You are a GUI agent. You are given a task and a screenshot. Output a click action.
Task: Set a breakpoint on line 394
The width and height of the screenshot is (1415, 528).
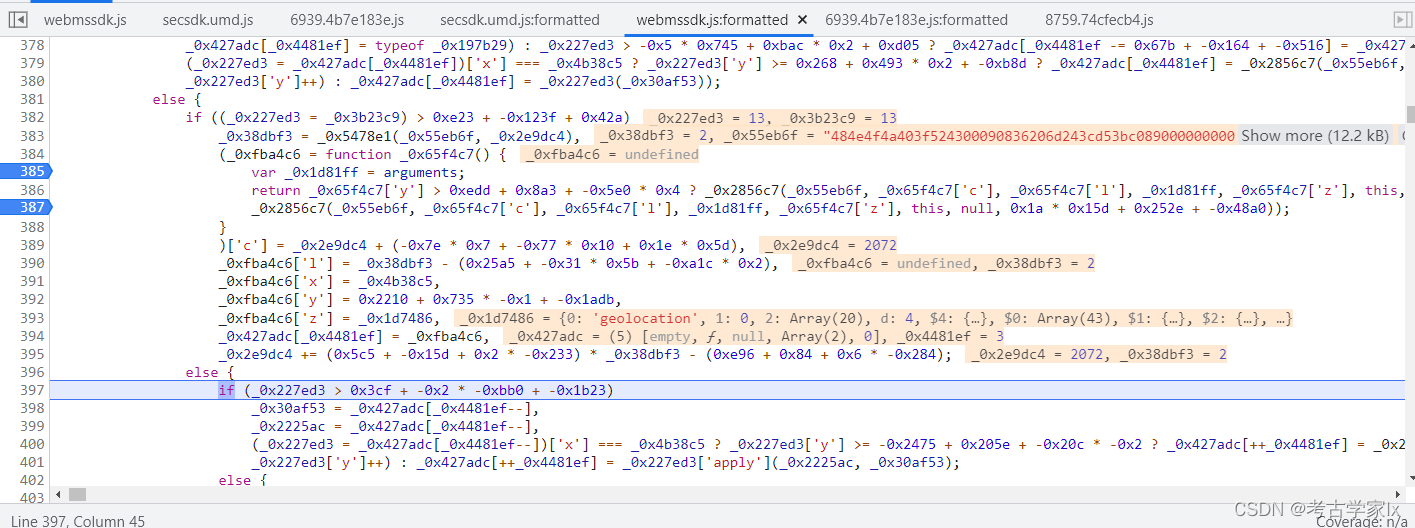[x=32, y=336]
